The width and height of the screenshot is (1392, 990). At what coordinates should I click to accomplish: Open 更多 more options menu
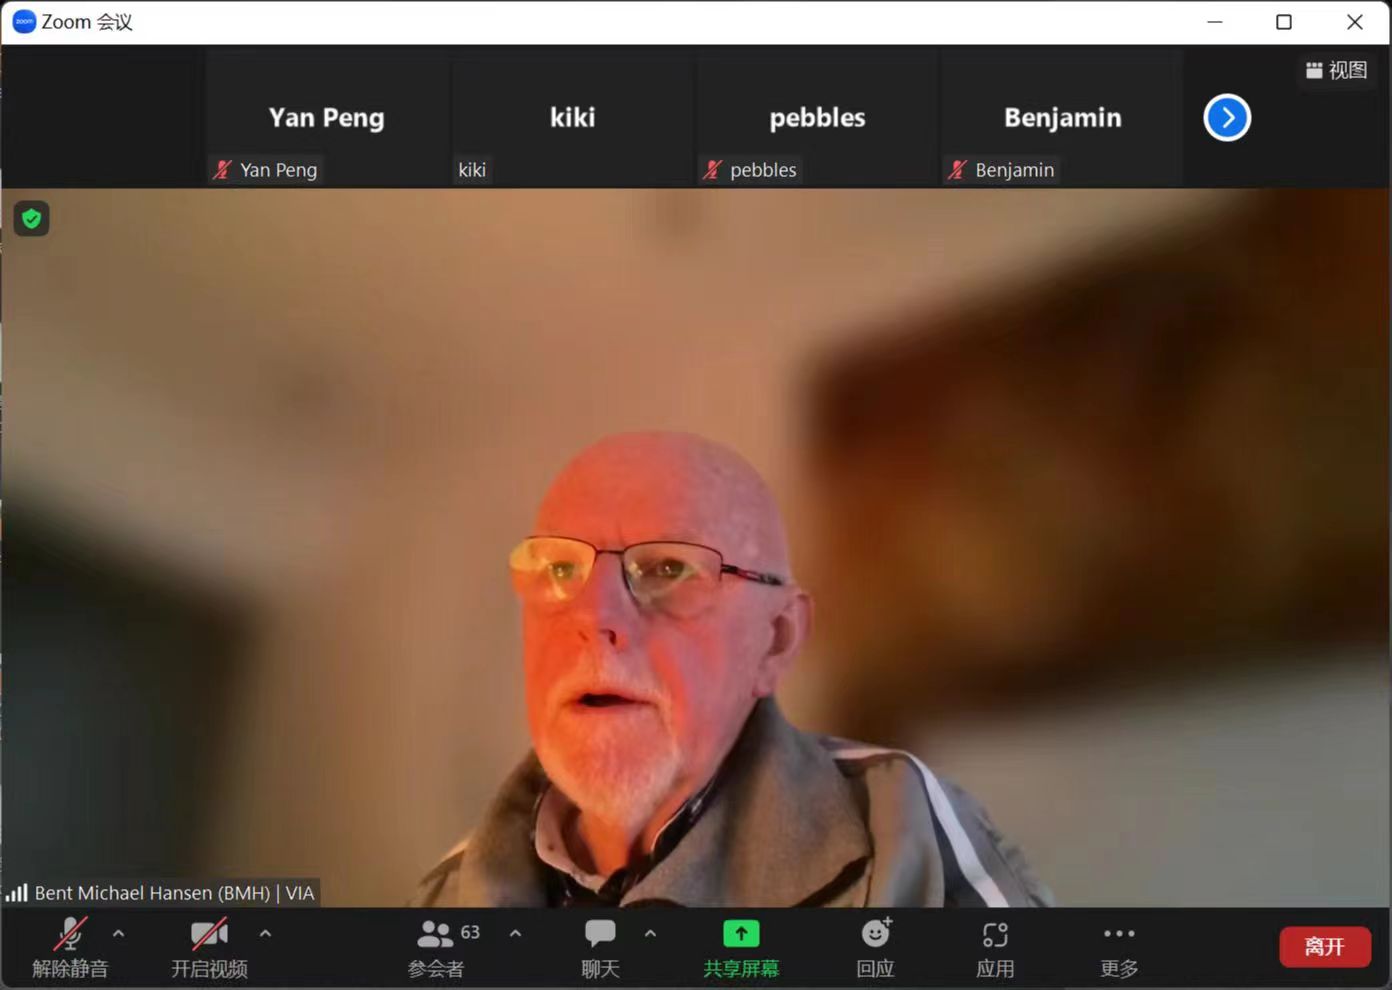[1119, 947]
